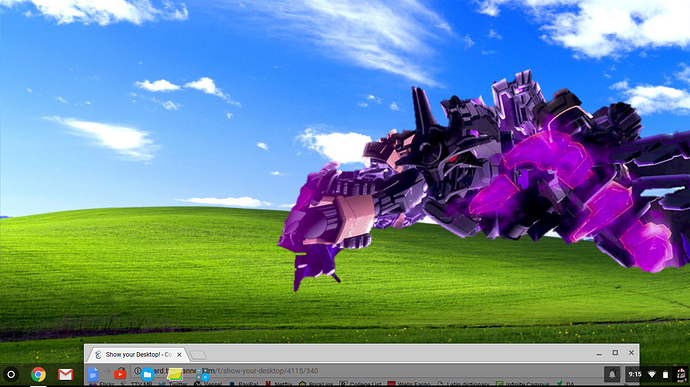Open Google Docs from the shelf
This screenshot has width=690, height=387.
point(93,375)
